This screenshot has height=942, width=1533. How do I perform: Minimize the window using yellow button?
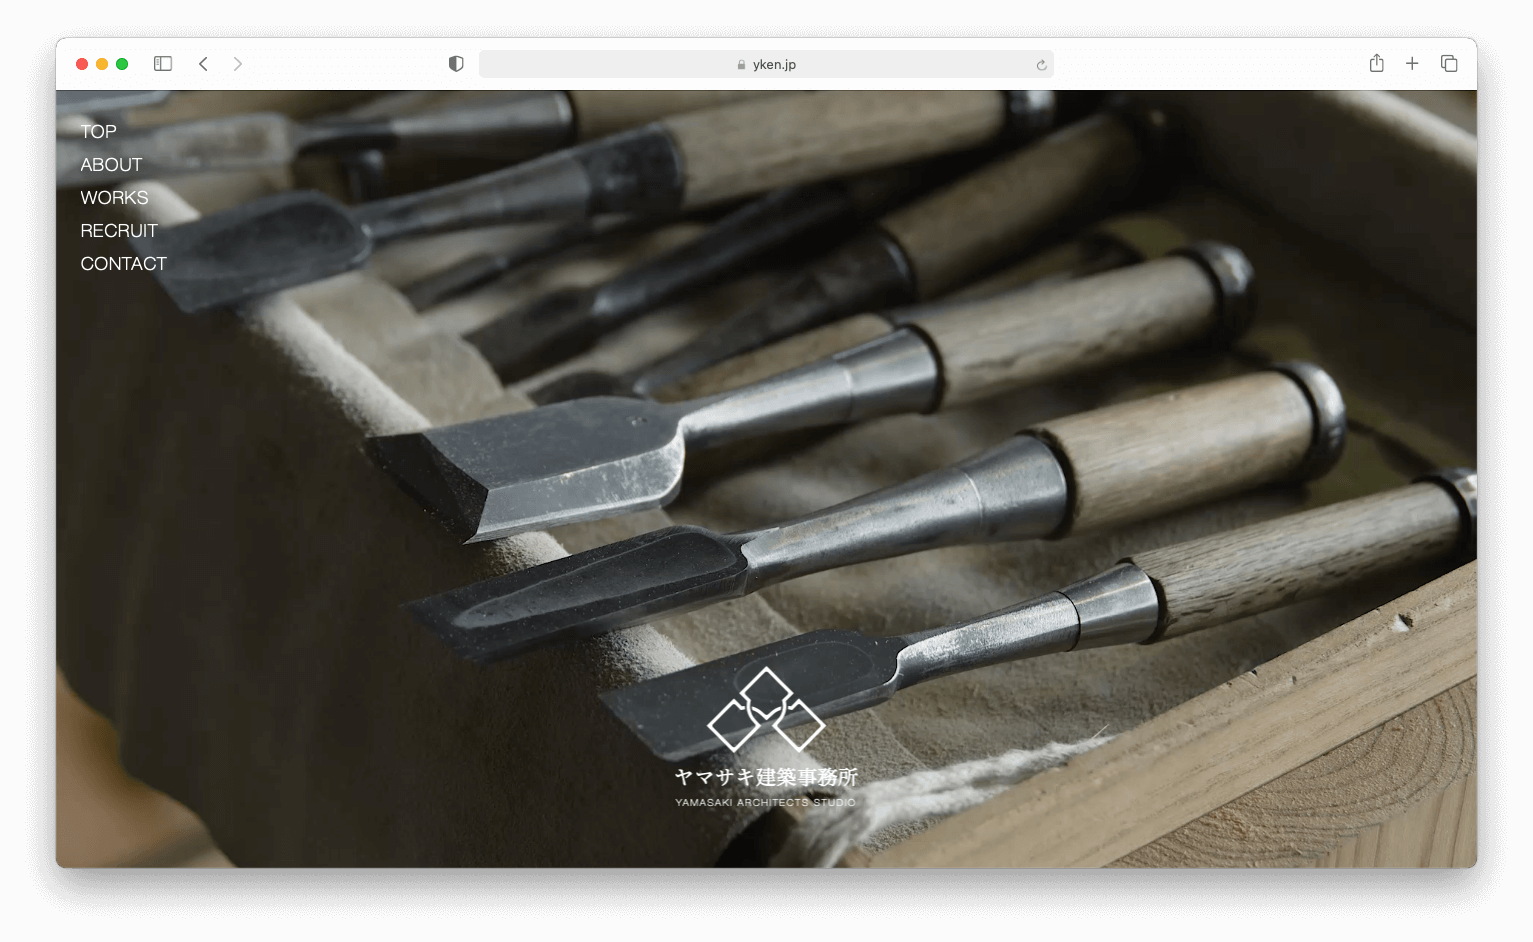coord(102,64)
